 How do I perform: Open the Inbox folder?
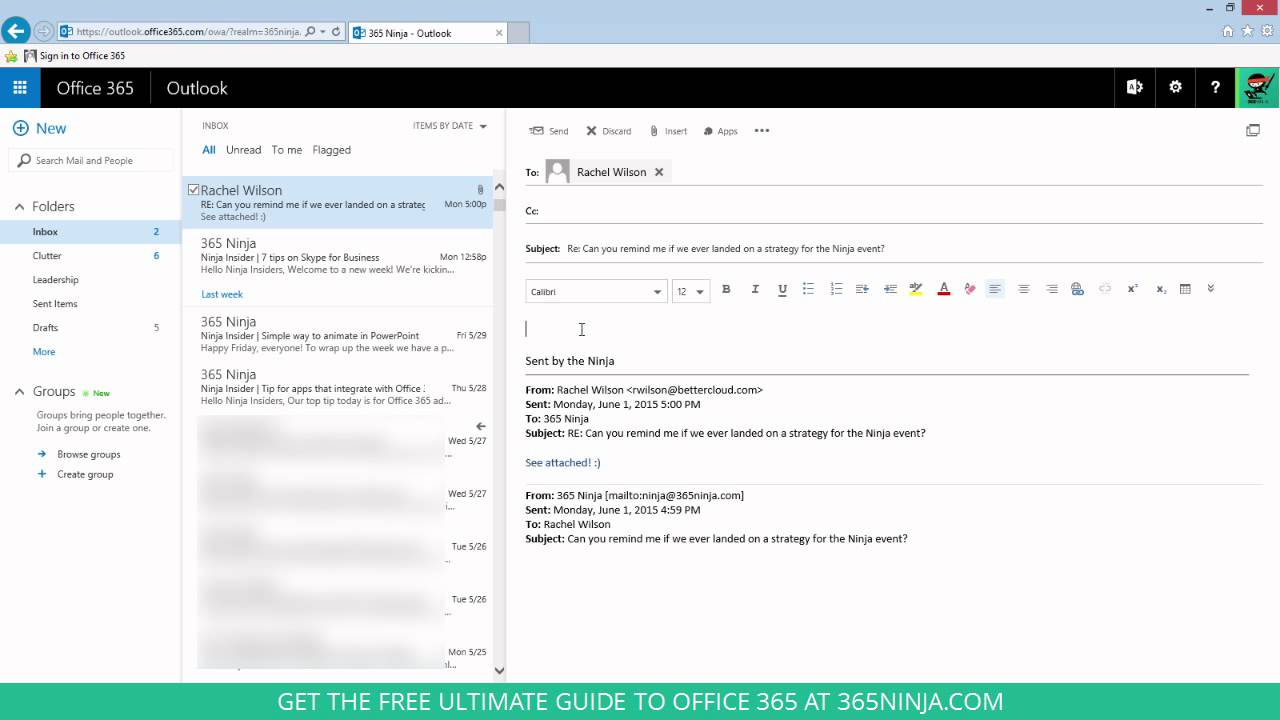tap(91, 232)
